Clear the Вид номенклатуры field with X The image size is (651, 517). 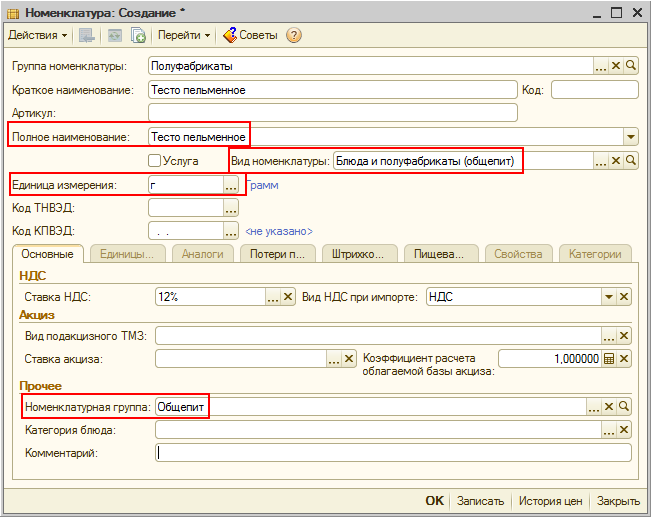pos(616,160)
